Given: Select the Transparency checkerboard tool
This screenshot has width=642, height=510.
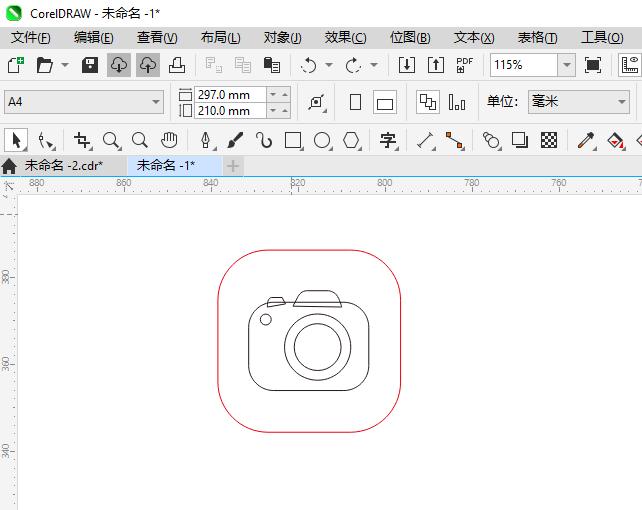Looking at the screenshot, I should (549, 140).
